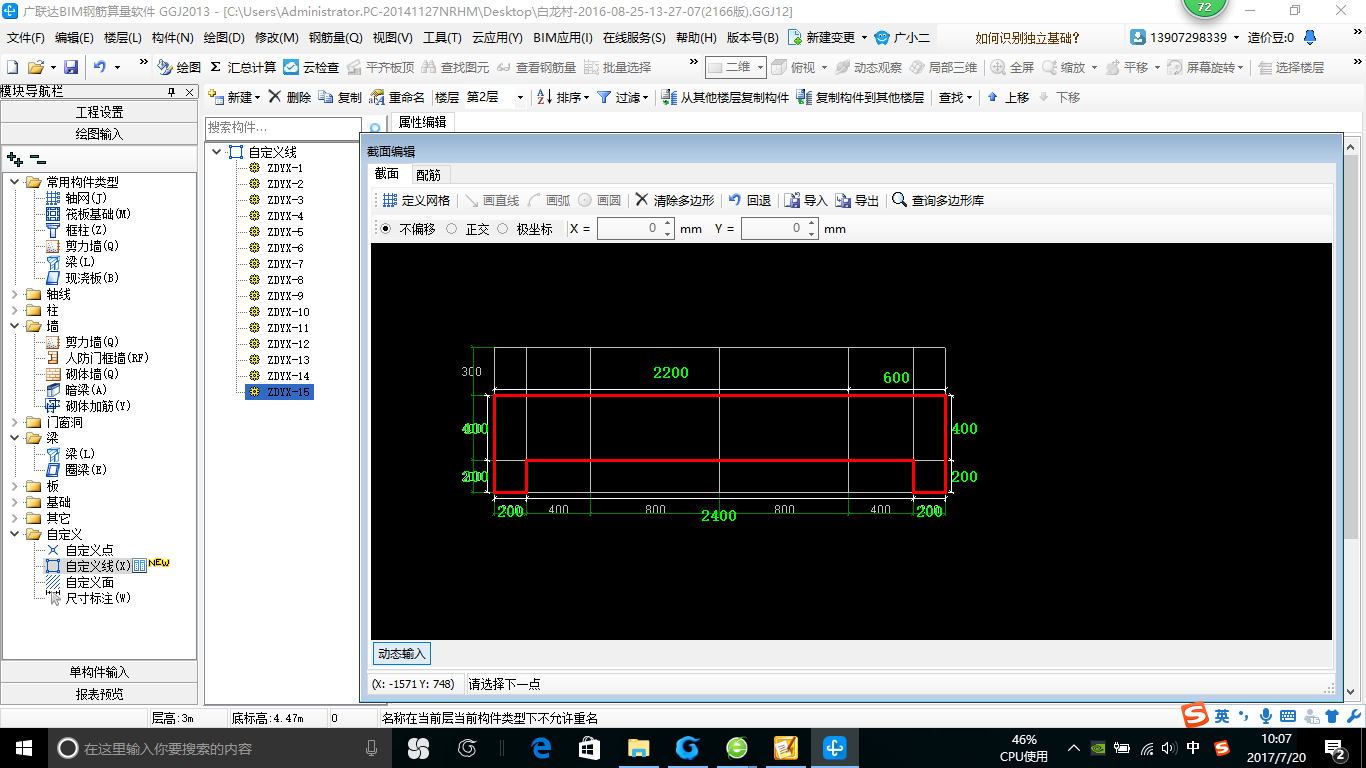The height and width of the screenshot is (768, 1366).
Task: Collapse all tree nodes minus icon
Action: coord(37,158)
